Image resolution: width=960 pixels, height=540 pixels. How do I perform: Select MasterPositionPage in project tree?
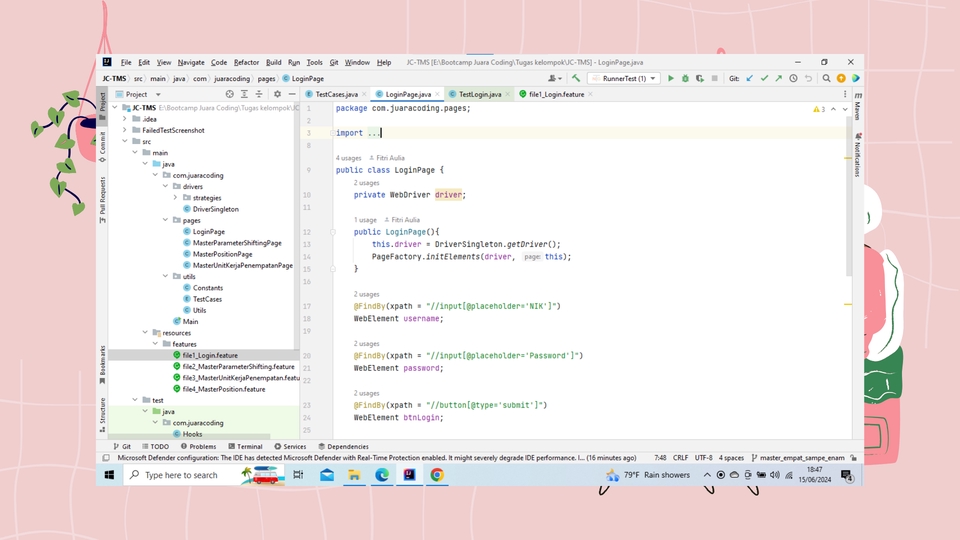(222, 254)
